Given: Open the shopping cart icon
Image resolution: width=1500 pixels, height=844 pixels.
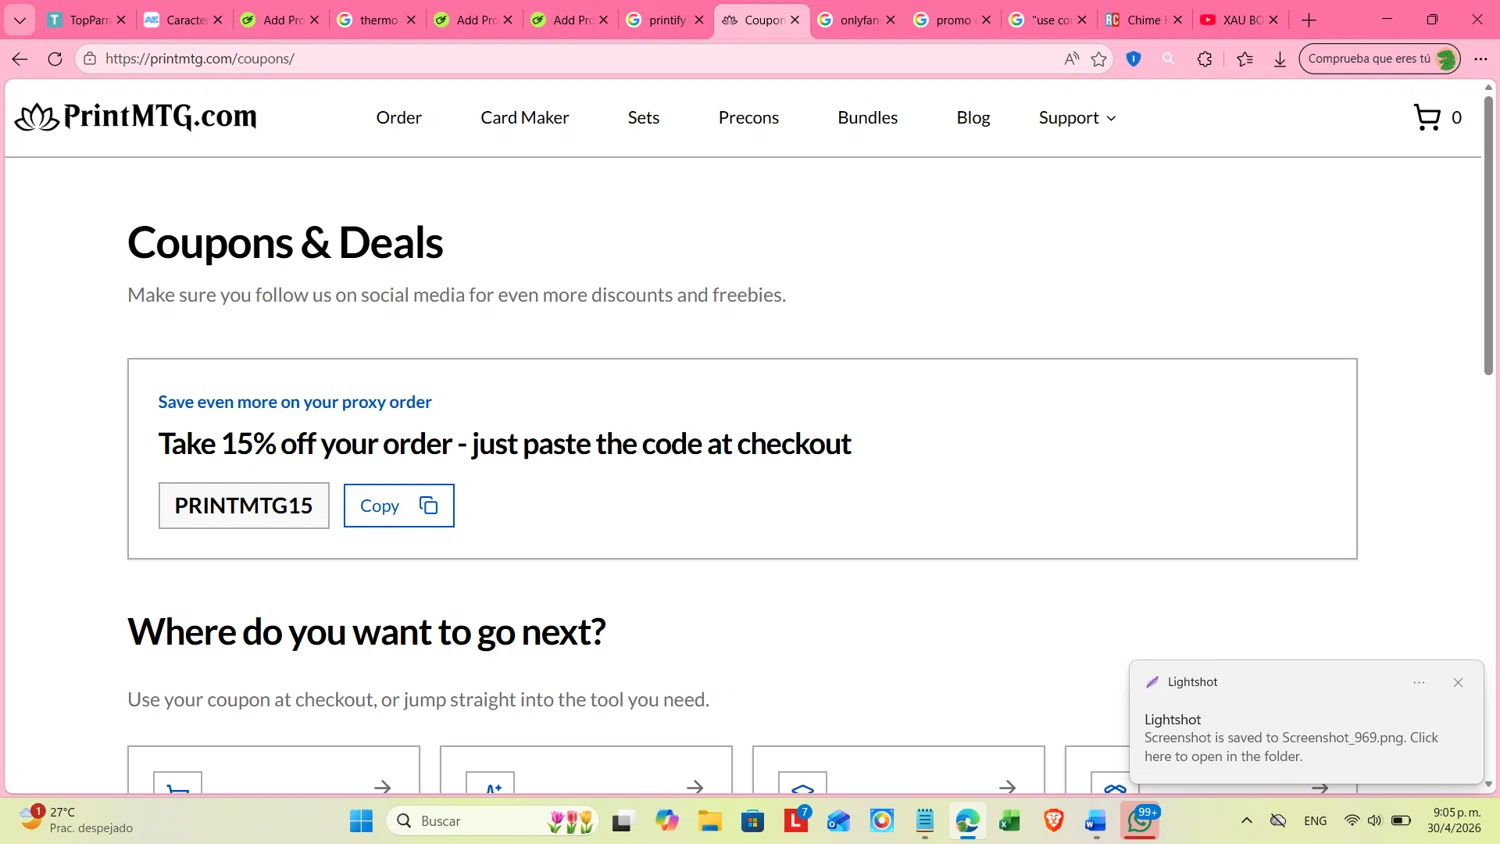Looking at the screenshot, I should pos(1427,118).
